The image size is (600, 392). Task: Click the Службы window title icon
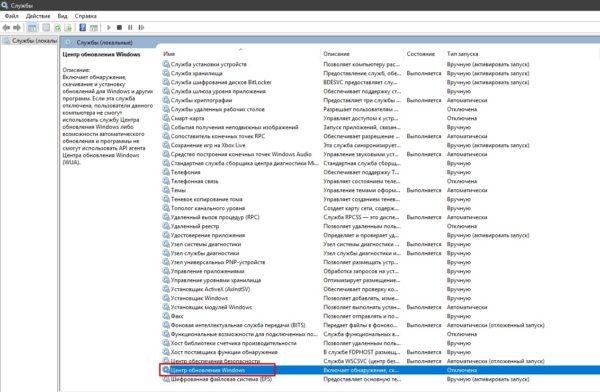(5, 5)
